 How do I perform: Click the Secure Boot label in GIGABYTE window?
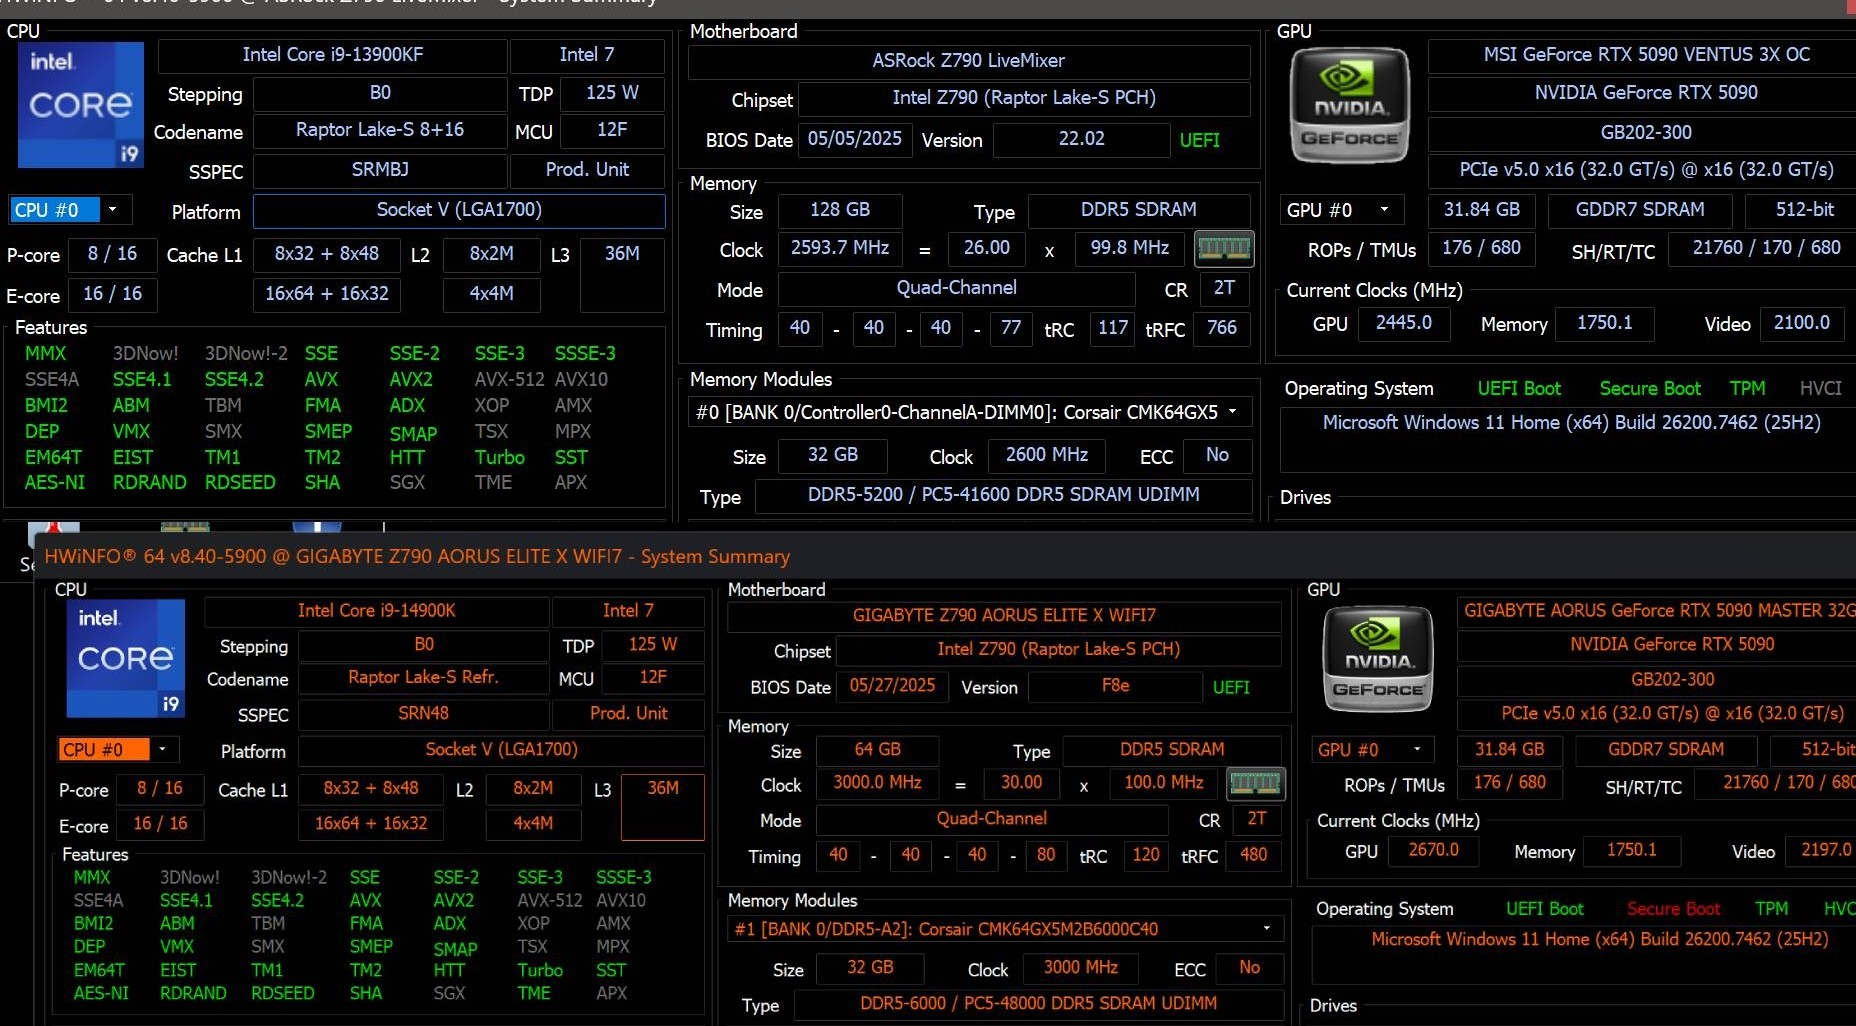[1673, 909]
